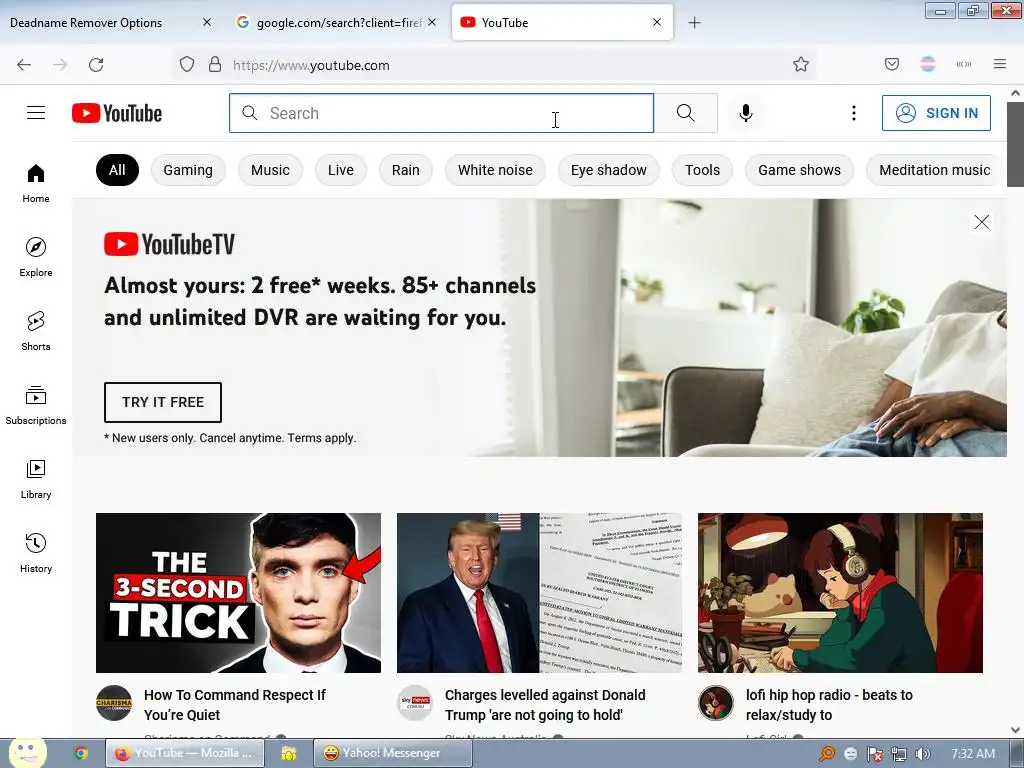Click the 7:32 AM taskbar clock
Screen dimensions: 1024x768
coord(973,754)
